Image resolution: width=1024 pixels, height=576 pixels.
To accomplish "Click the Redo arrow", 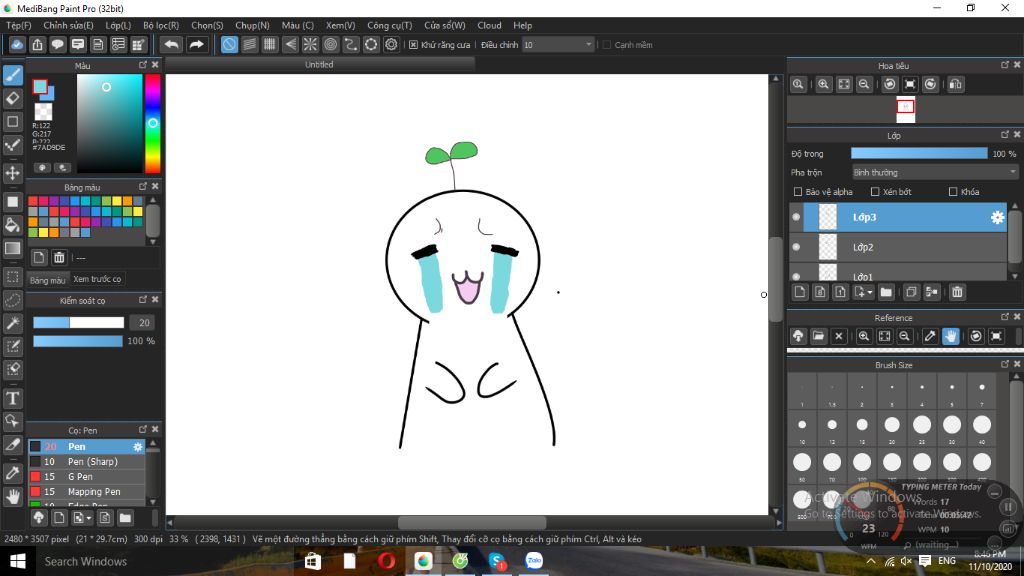I will [x=196, y=44].
